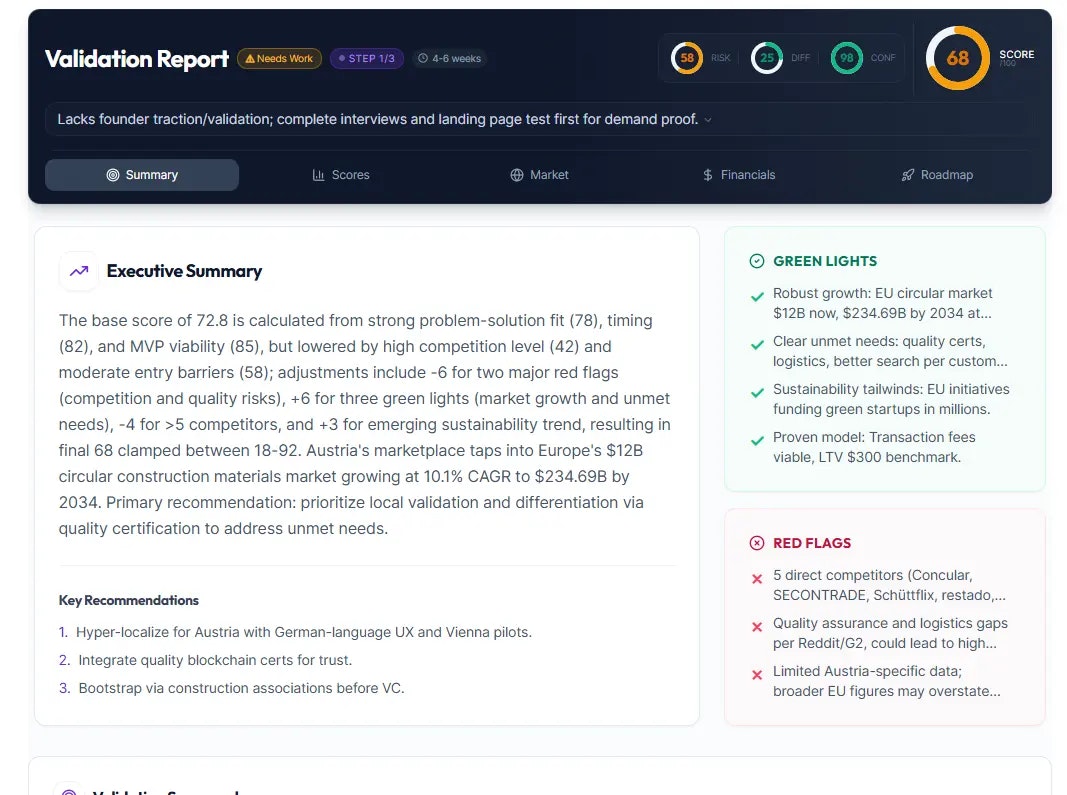The height and width of the screenshot is (795, 1067).
Task: Click the SCORE 68 progress ring
Action: (957, 58)
